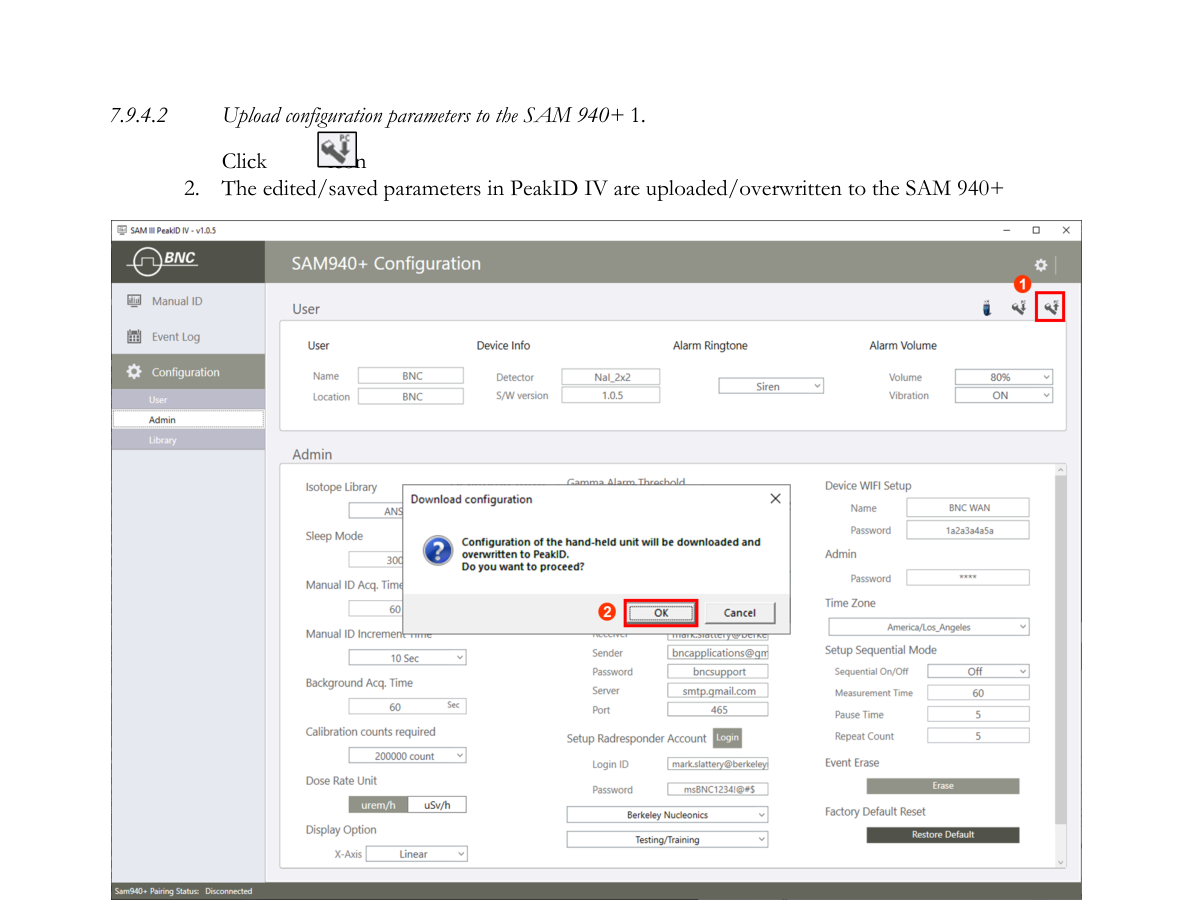Open the Time Zone America/Los_Angeles dropdown
1193x913 pixels.
coord(928,627)
